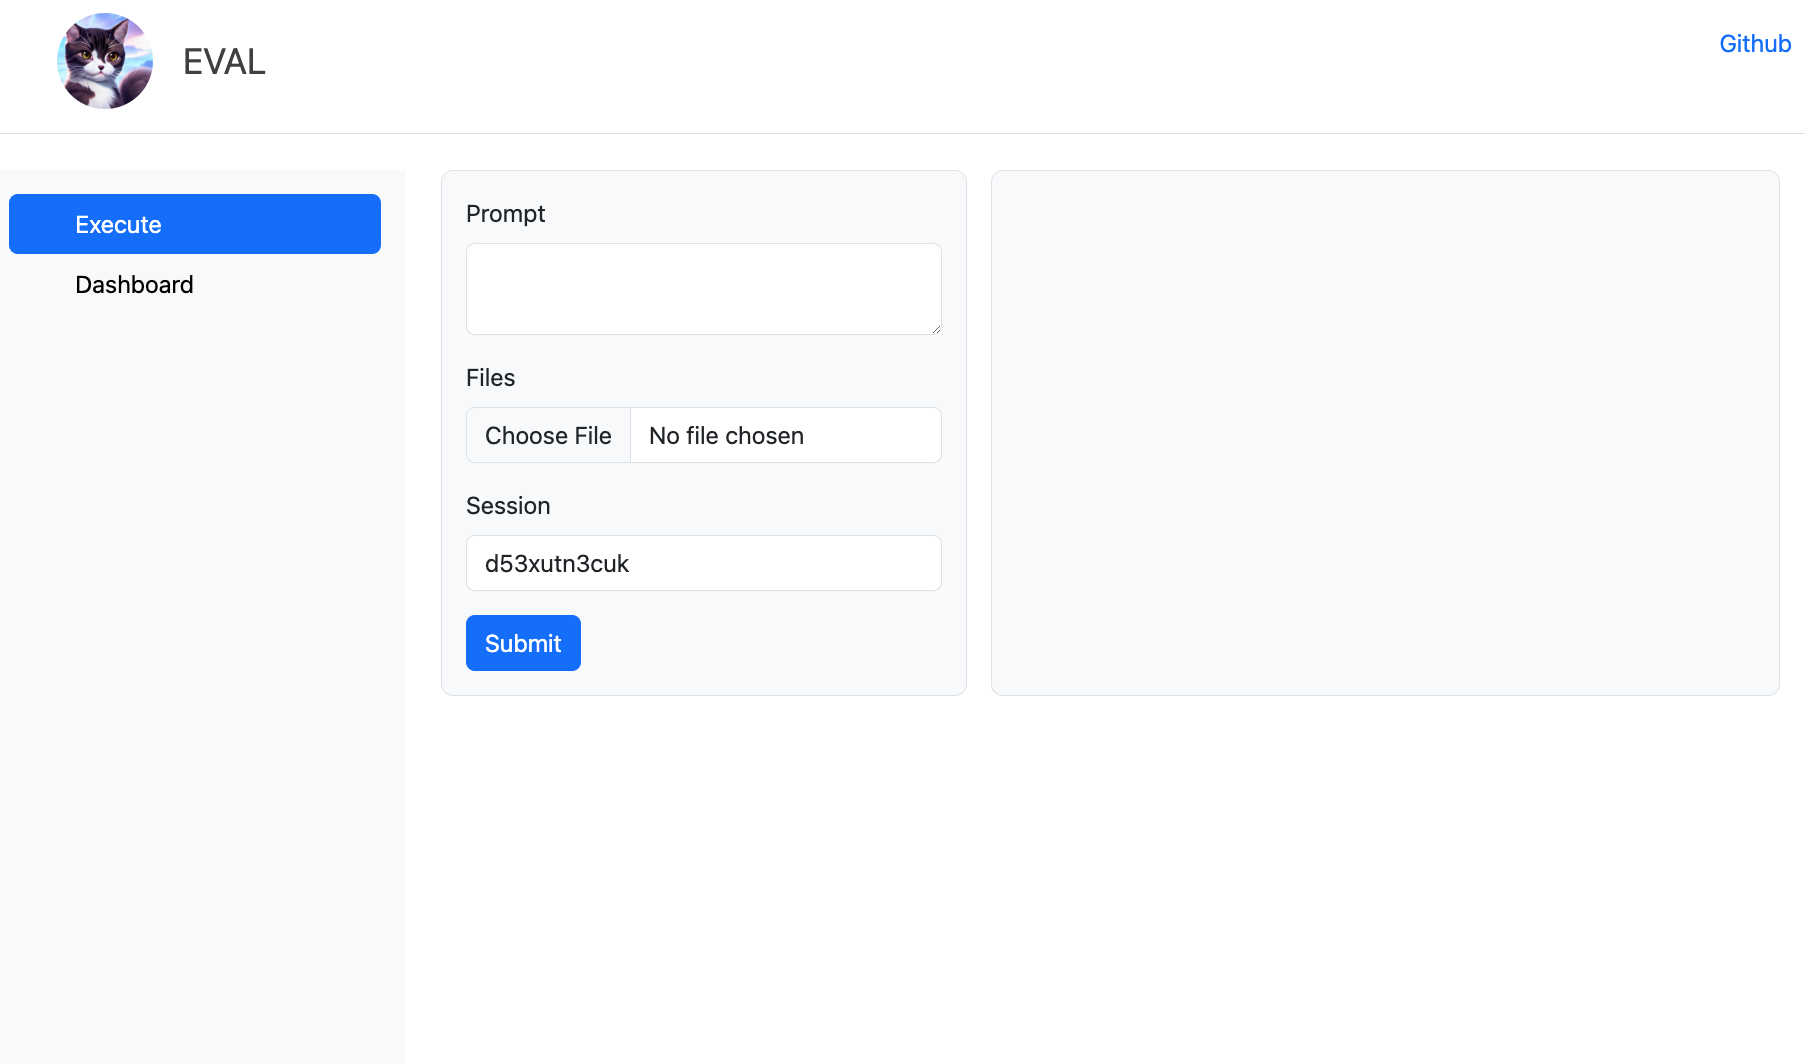Click the Session label
This screenshot has width=1805, height=1064.
pyautogui.click(x=508, y=506)
